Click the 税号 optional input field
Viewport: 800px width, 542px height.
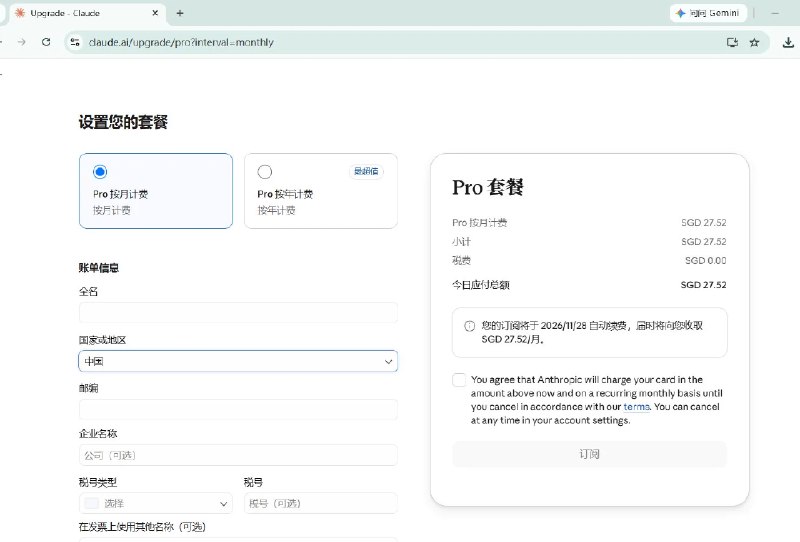pos(321,503)
